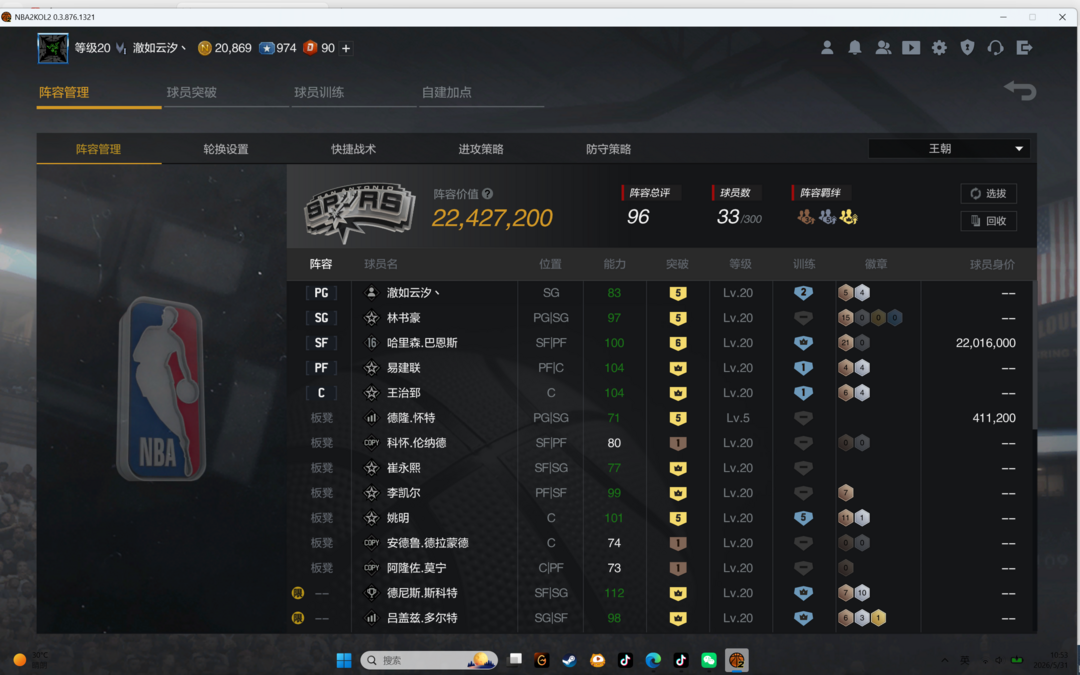Viewport: 1080px width, 675px height.
Task: Click the 回收 button
Action: pyautogui.click(x=988, y=221)
